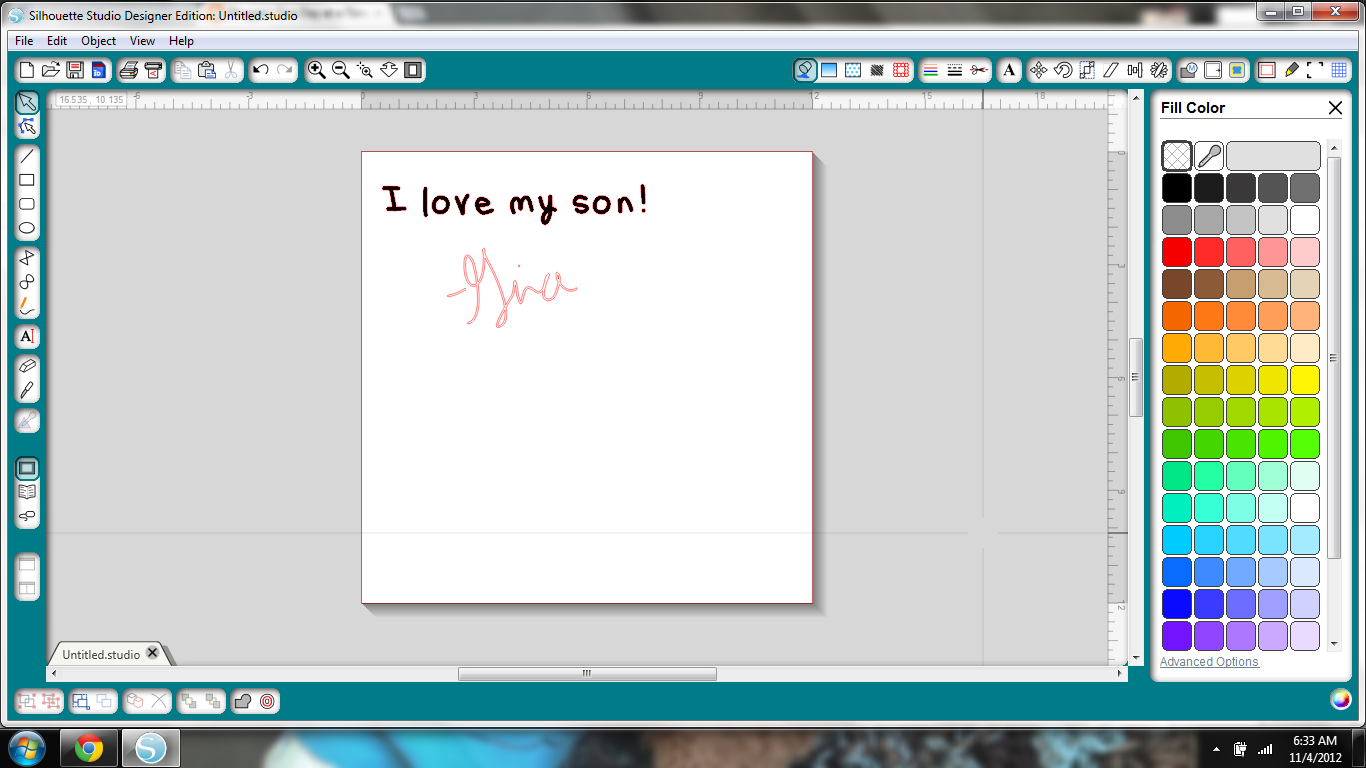
Task: Click the Open folder icon
Action: click(50, 70)
